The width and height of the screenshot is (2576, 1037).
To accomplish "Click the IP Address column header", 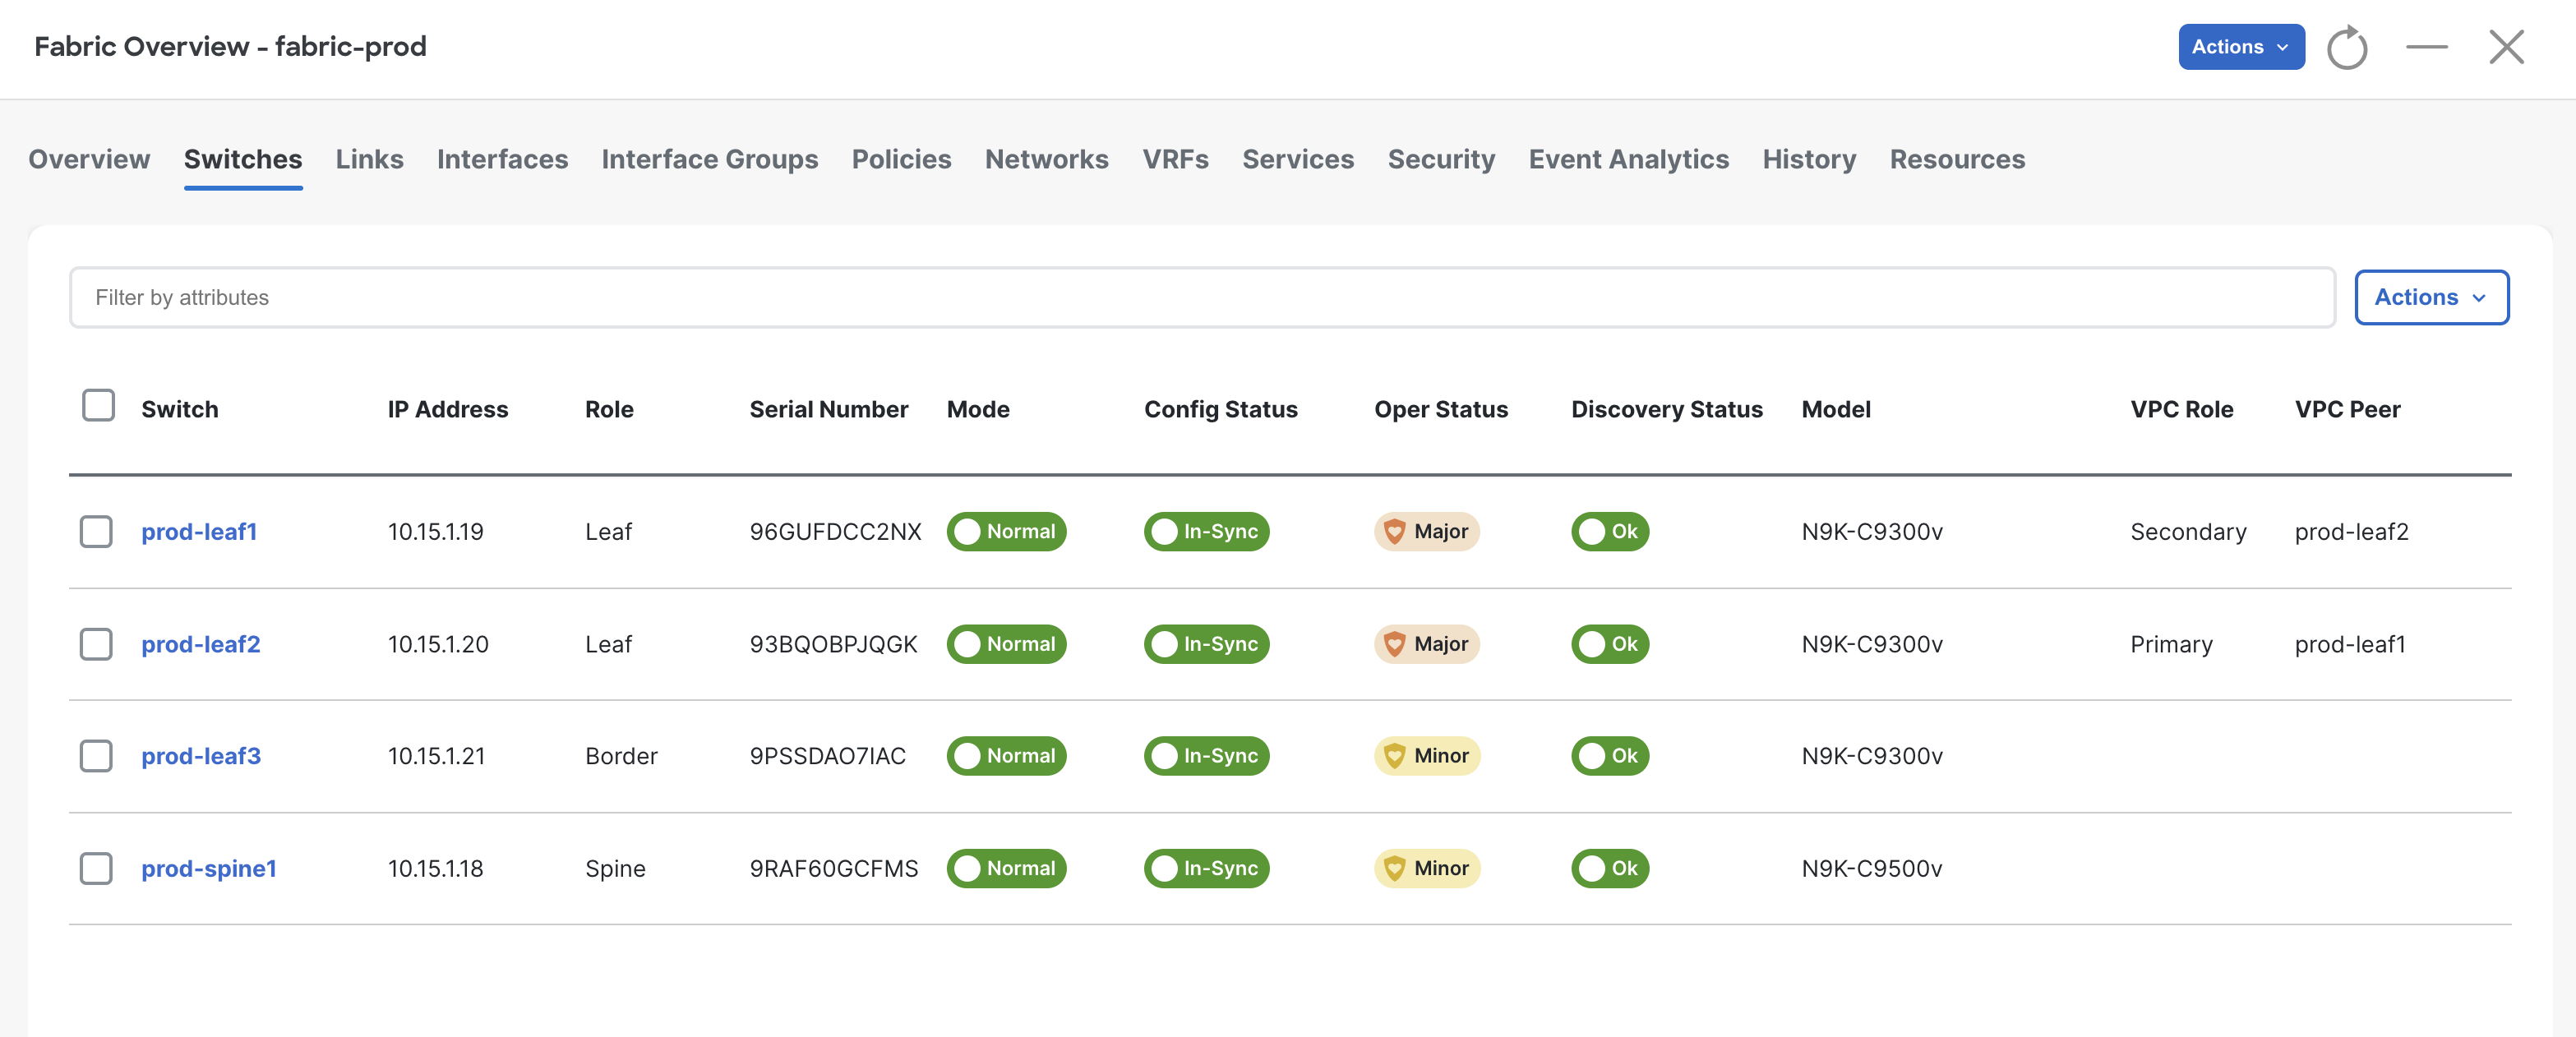I will (x=447, y=409).
